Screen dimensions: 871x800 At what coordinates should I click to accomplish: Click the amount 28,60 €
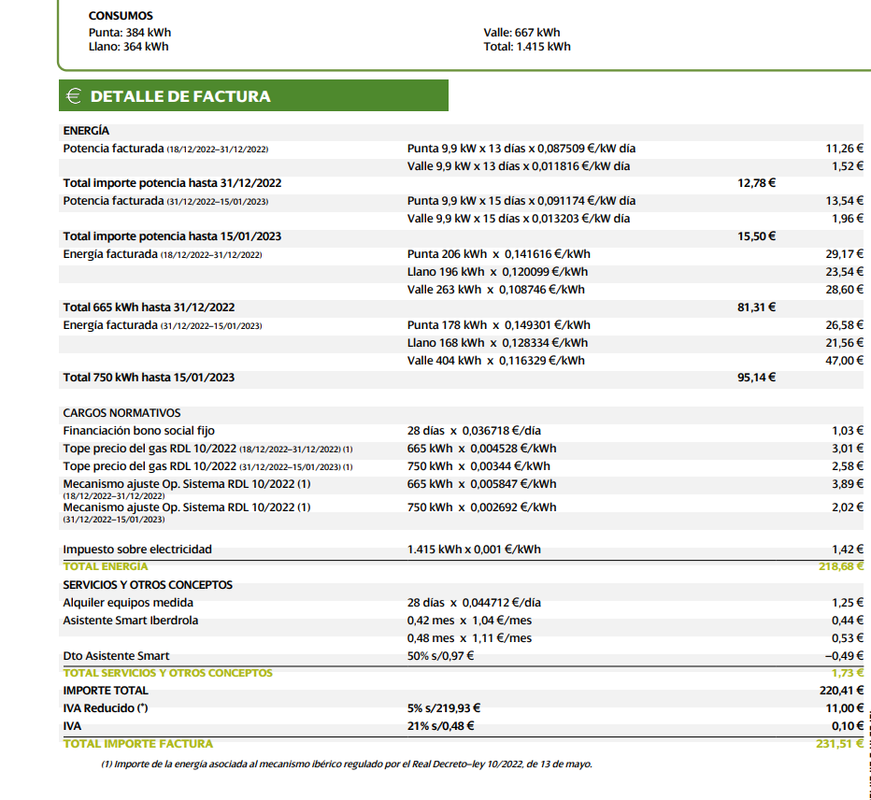[844, 290]
